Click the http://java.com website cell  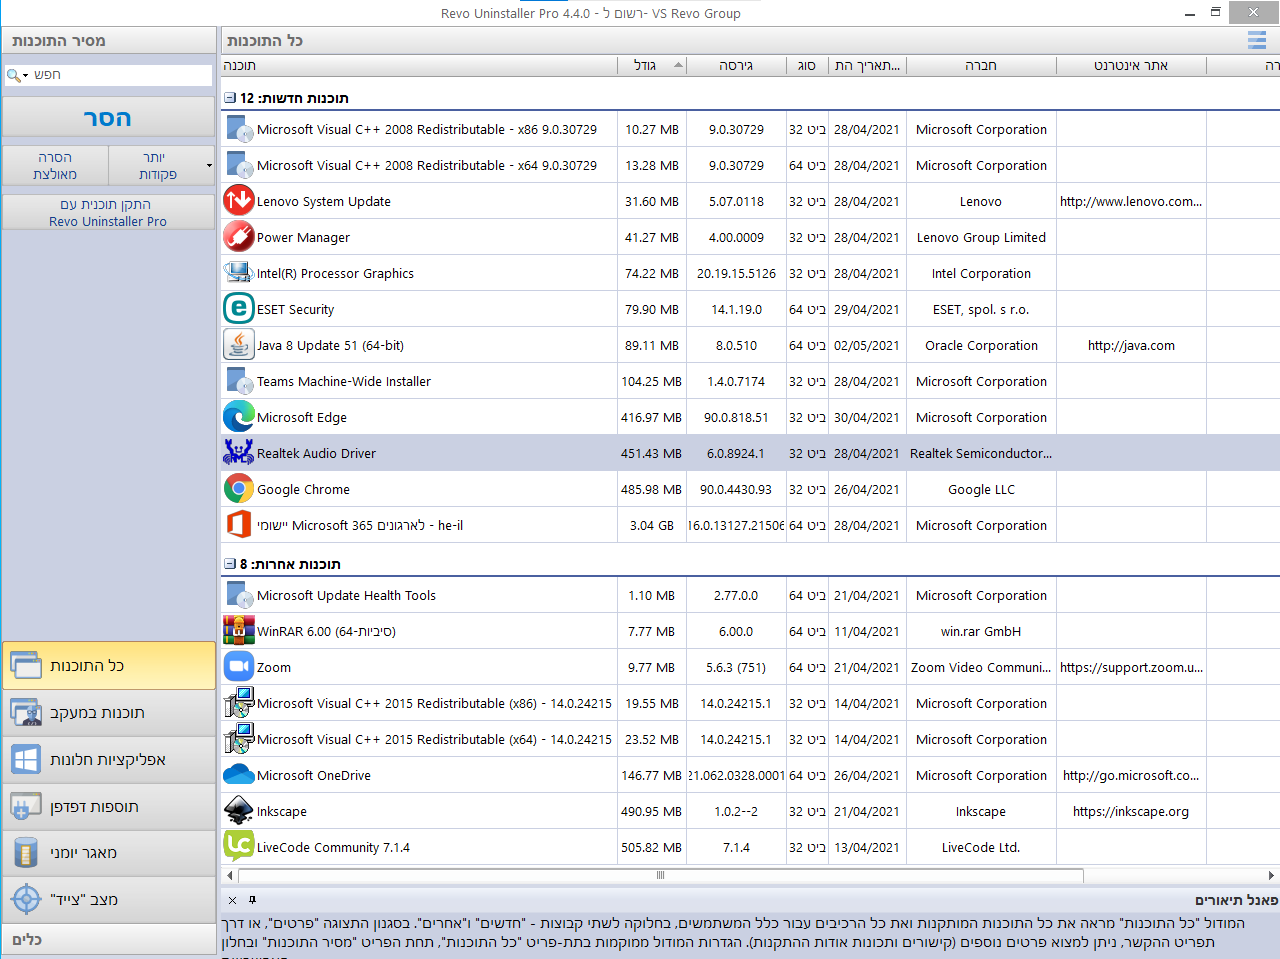[x=1131, y=345]
